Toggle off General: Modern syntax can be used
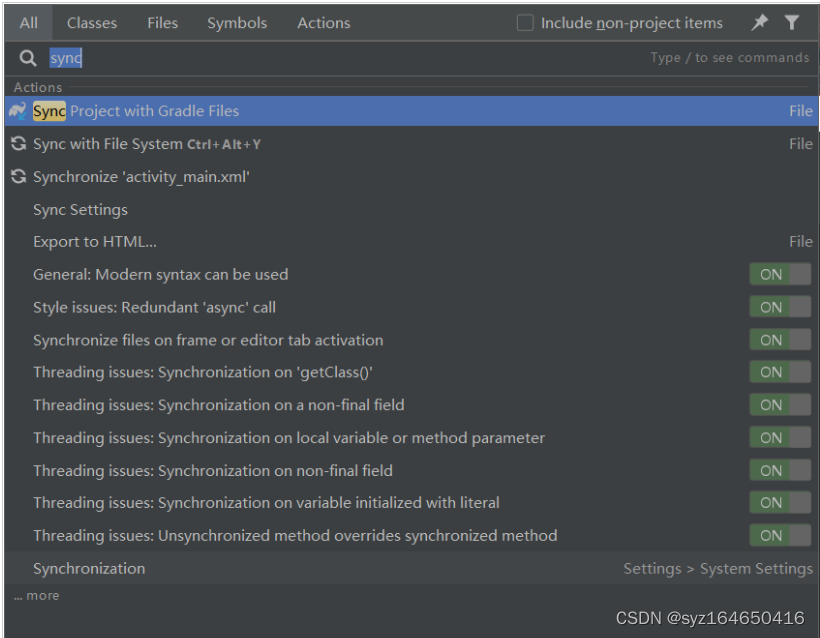This screenshot has width=820, height=638. (780, 275)
